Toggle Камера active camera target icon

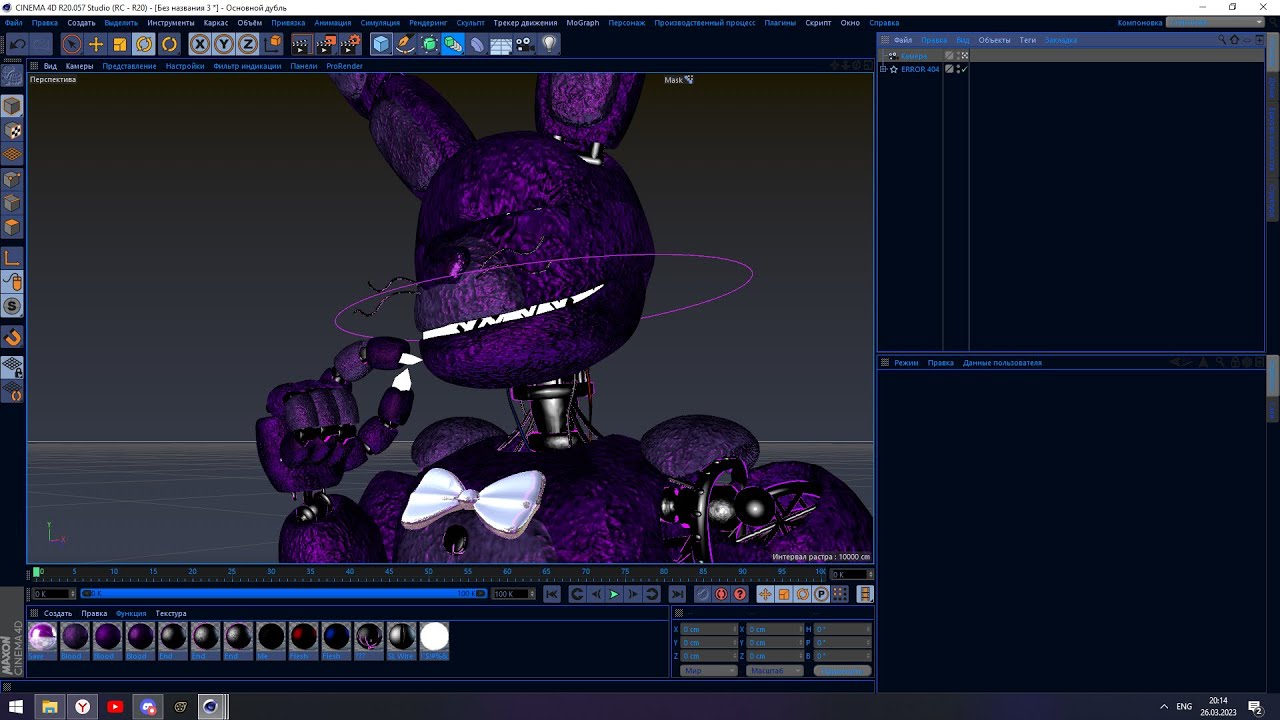click(964, 56)
